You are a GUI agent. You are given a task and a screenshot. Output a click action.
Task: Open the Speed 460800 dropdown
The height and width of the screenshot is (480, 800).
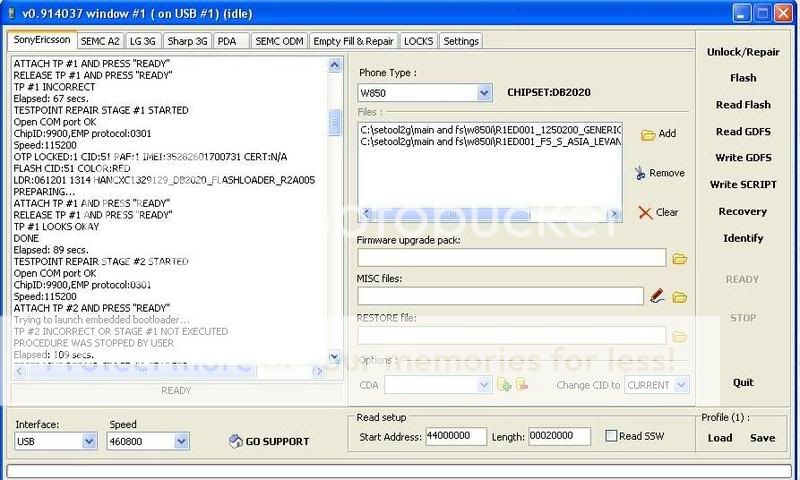coord(181,441)
